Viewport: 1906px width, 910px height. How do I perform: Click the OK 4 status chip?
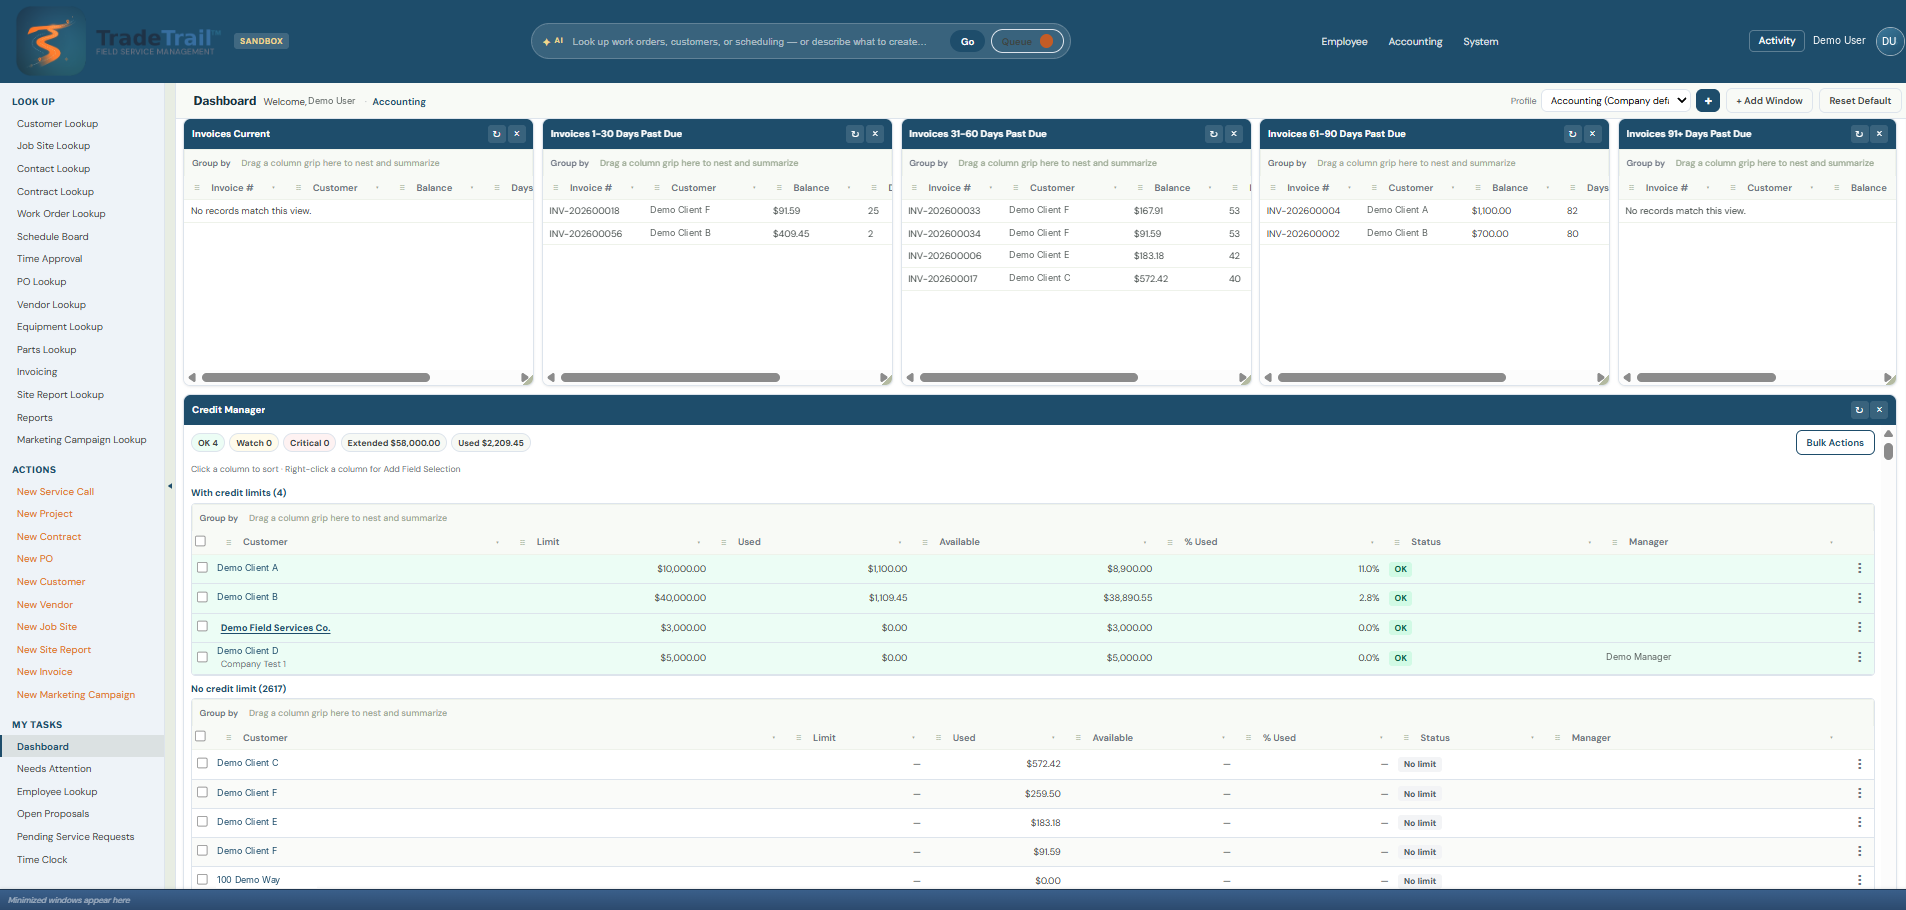point(208,443)
